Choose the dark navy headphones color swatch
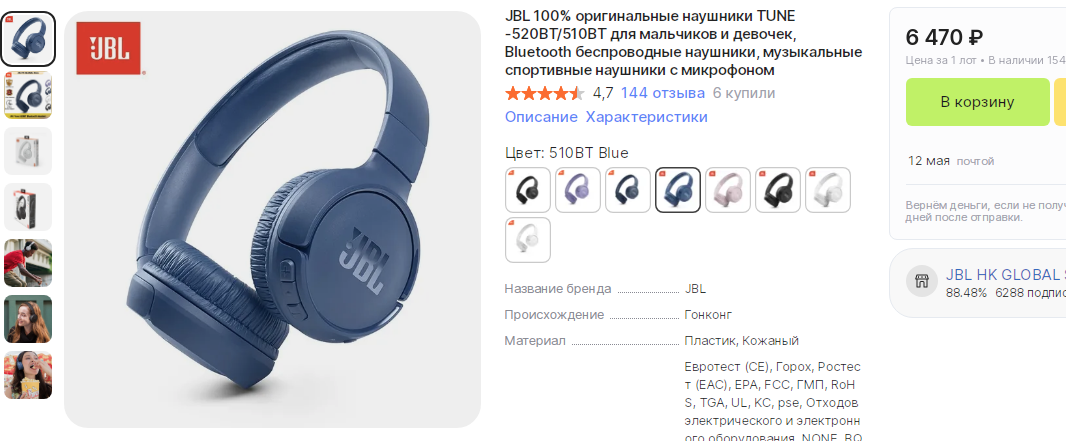Screen dimensions: 1066x441 [627, 190]
